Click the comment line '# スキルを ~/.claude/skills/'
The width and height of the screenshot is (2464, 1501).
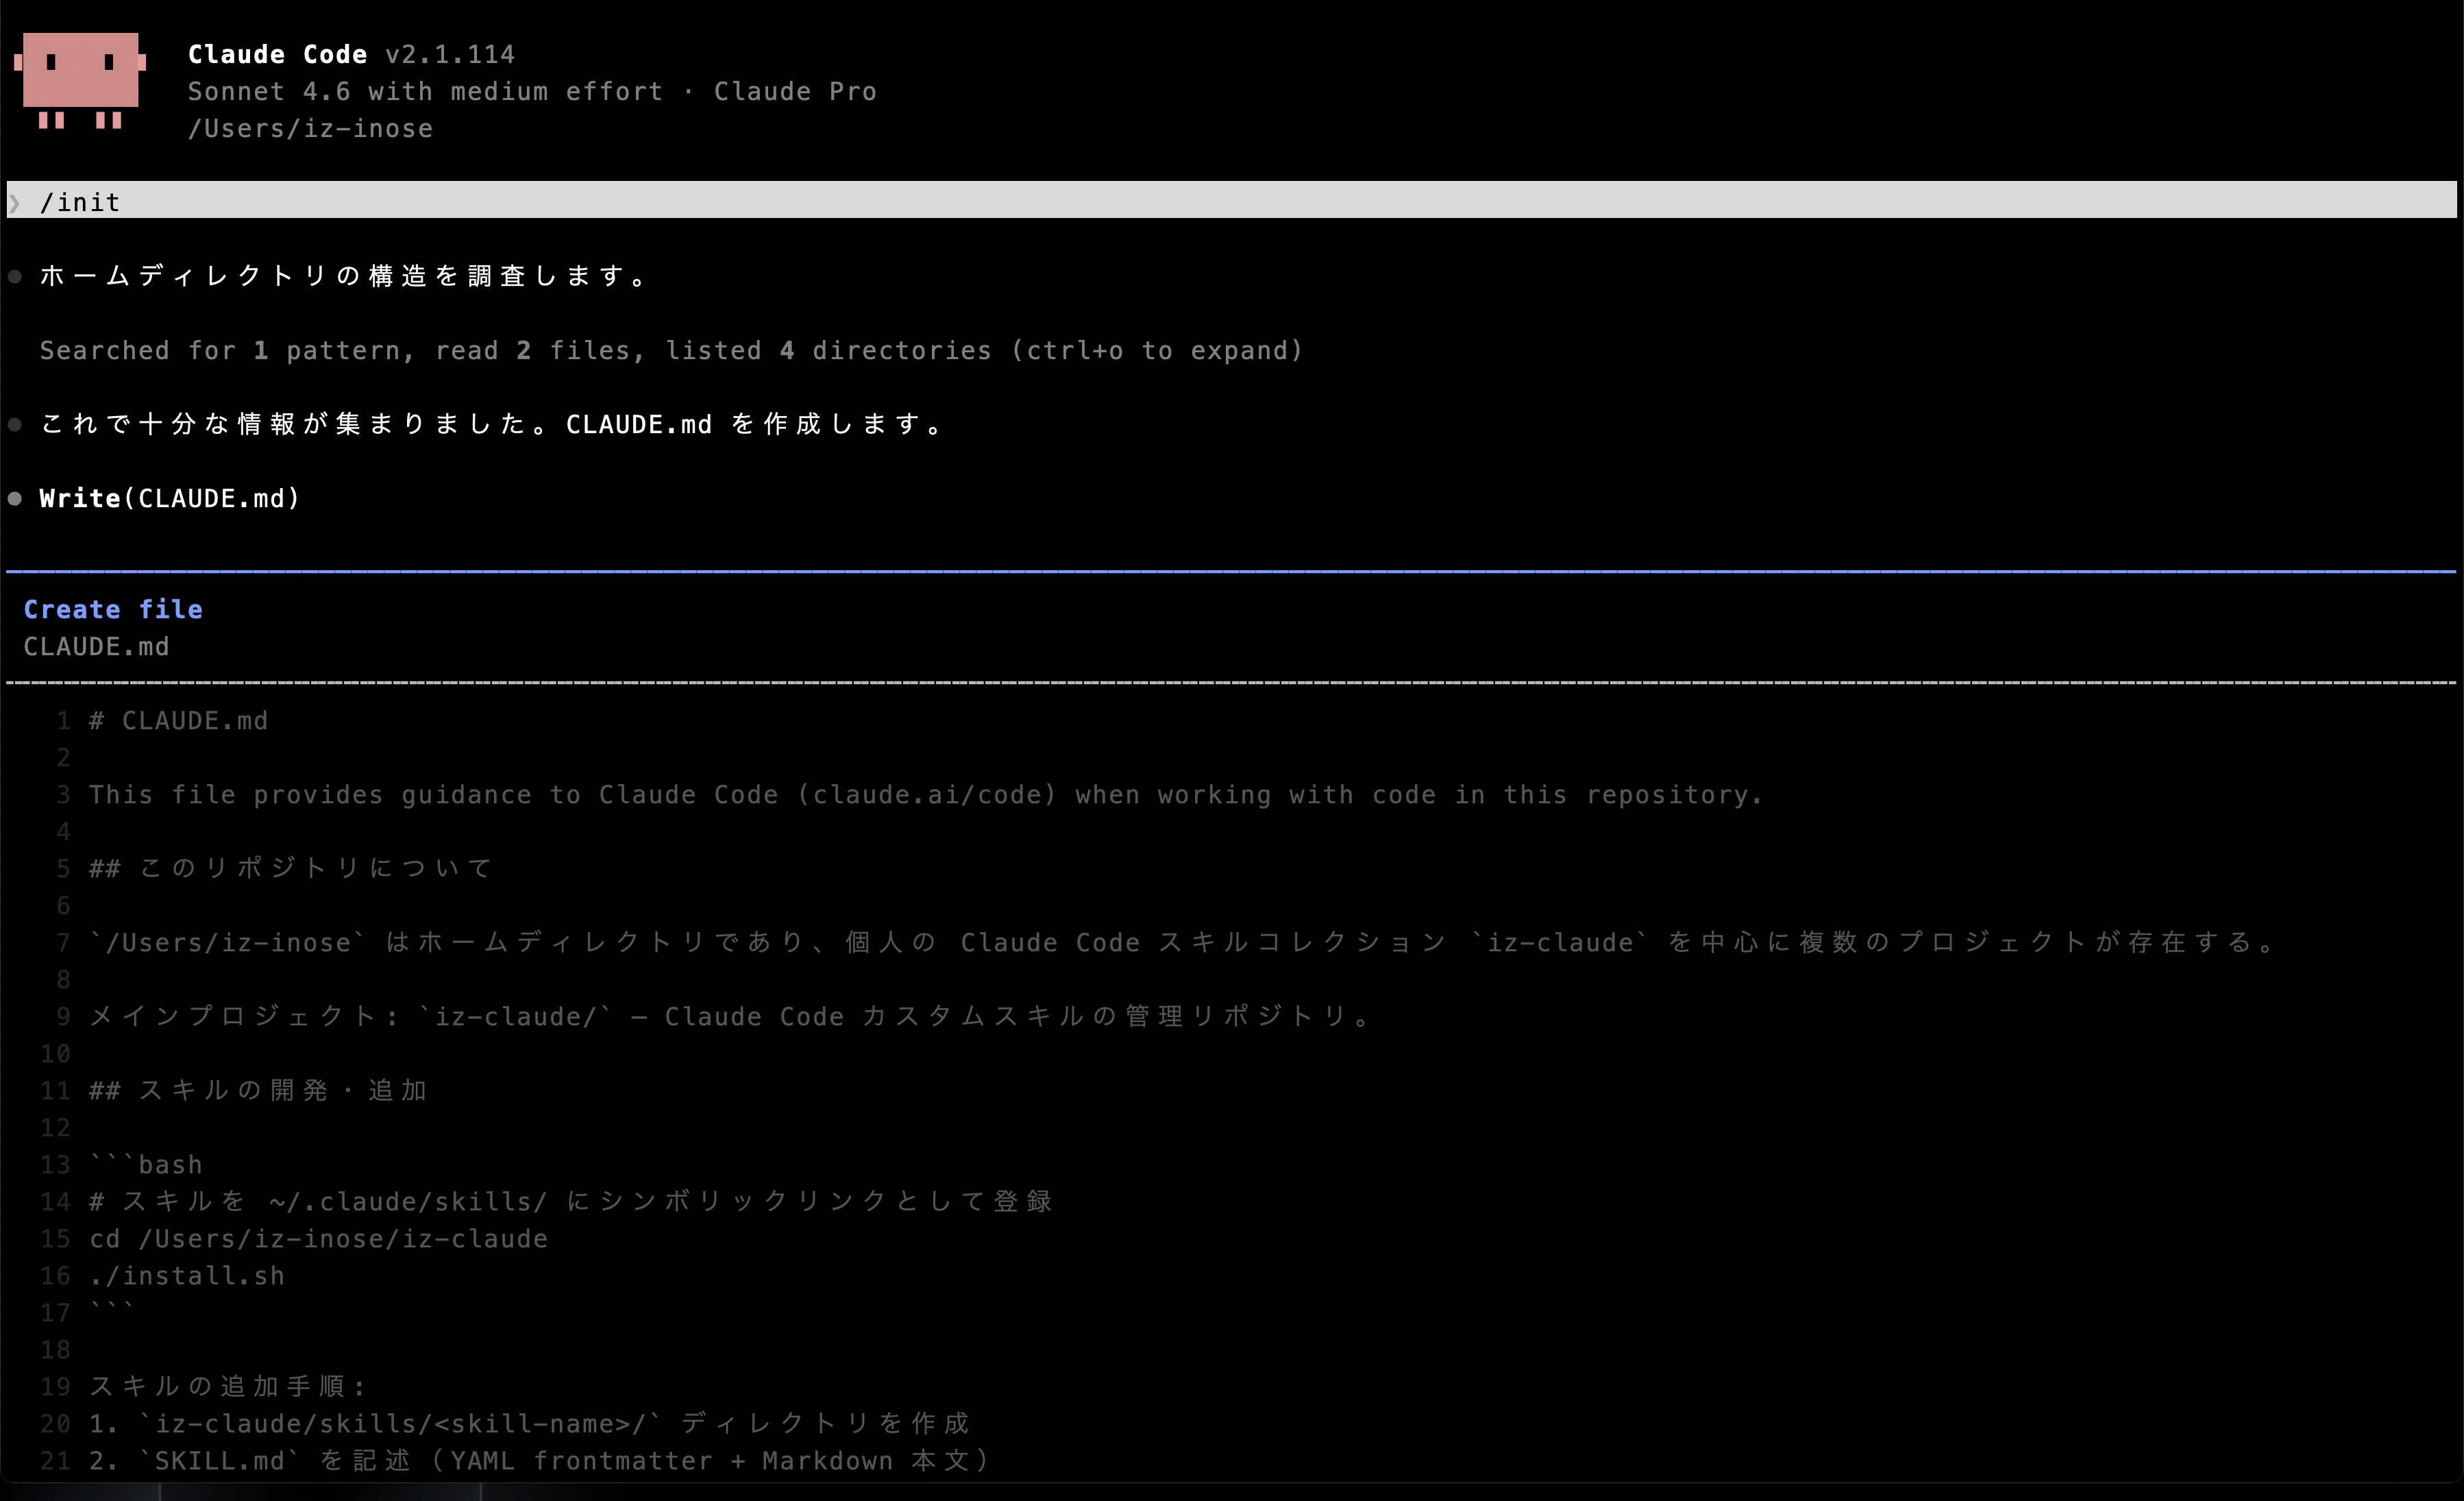571,1201
